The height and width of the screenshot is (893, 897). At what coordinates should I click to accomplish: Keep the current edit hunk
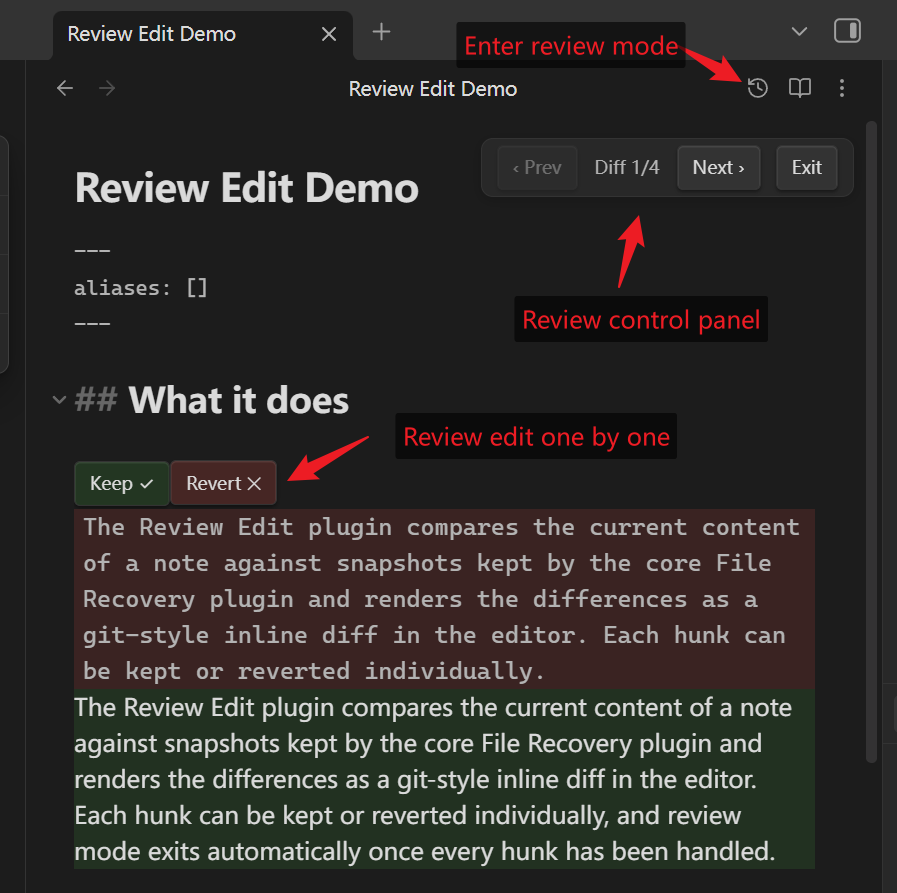pos(122,483)
